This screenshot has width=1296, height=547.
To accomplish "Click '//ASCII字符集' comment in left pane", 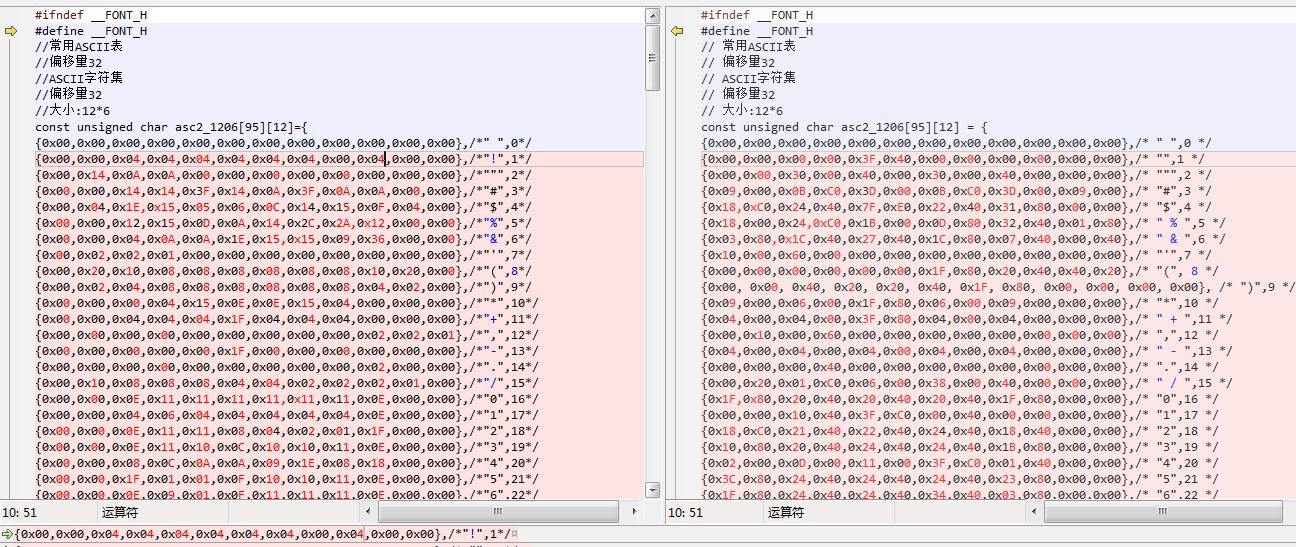I will click(79, 79).
